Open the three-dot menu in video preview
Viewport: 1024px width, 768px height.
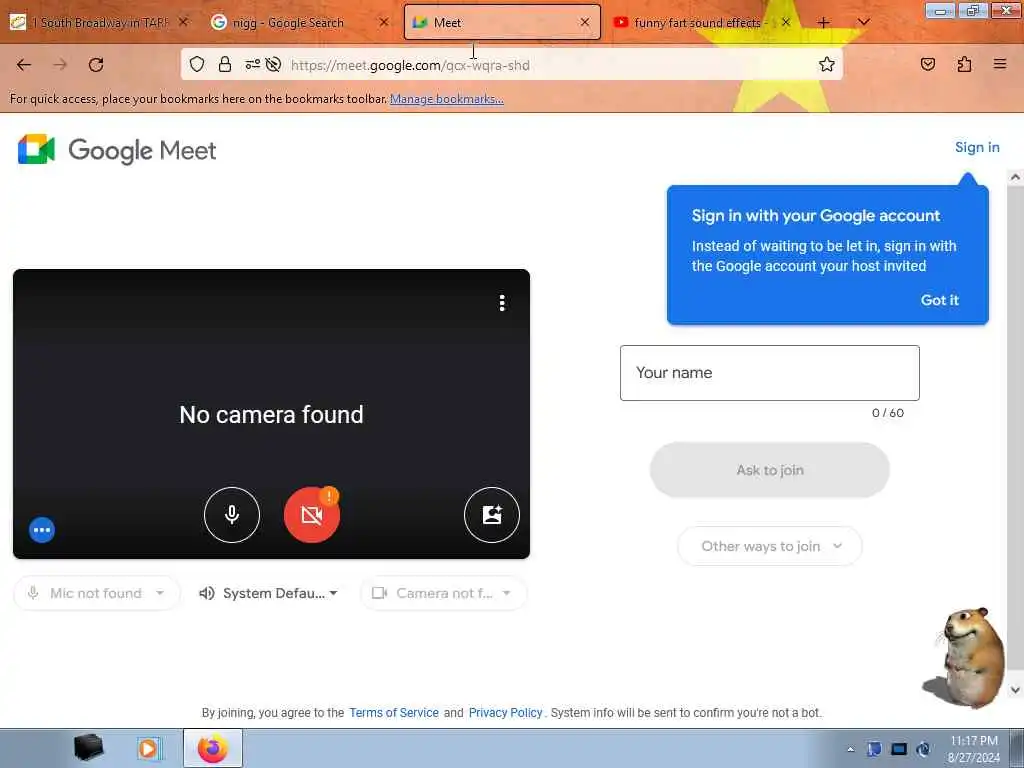pyautogui.click(x=502, y=302)
